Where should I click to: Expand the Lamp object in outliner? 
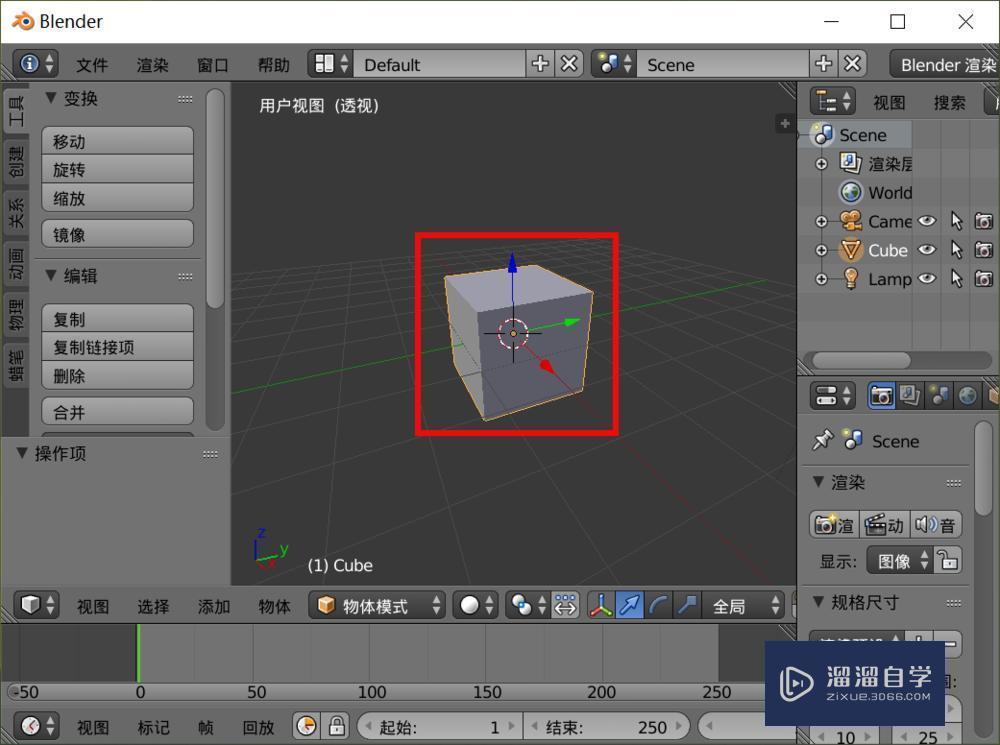[x=821, y=279]
